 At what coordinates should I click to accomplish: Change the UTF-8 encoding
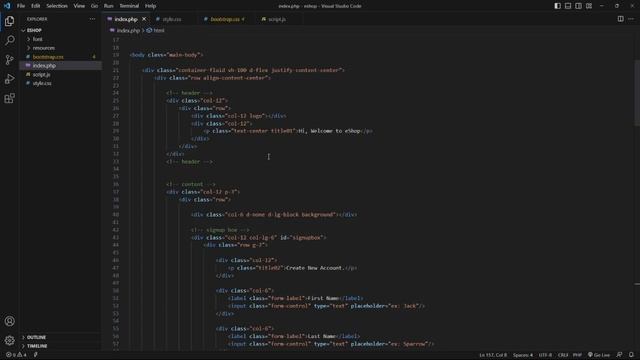coord(545,355)
